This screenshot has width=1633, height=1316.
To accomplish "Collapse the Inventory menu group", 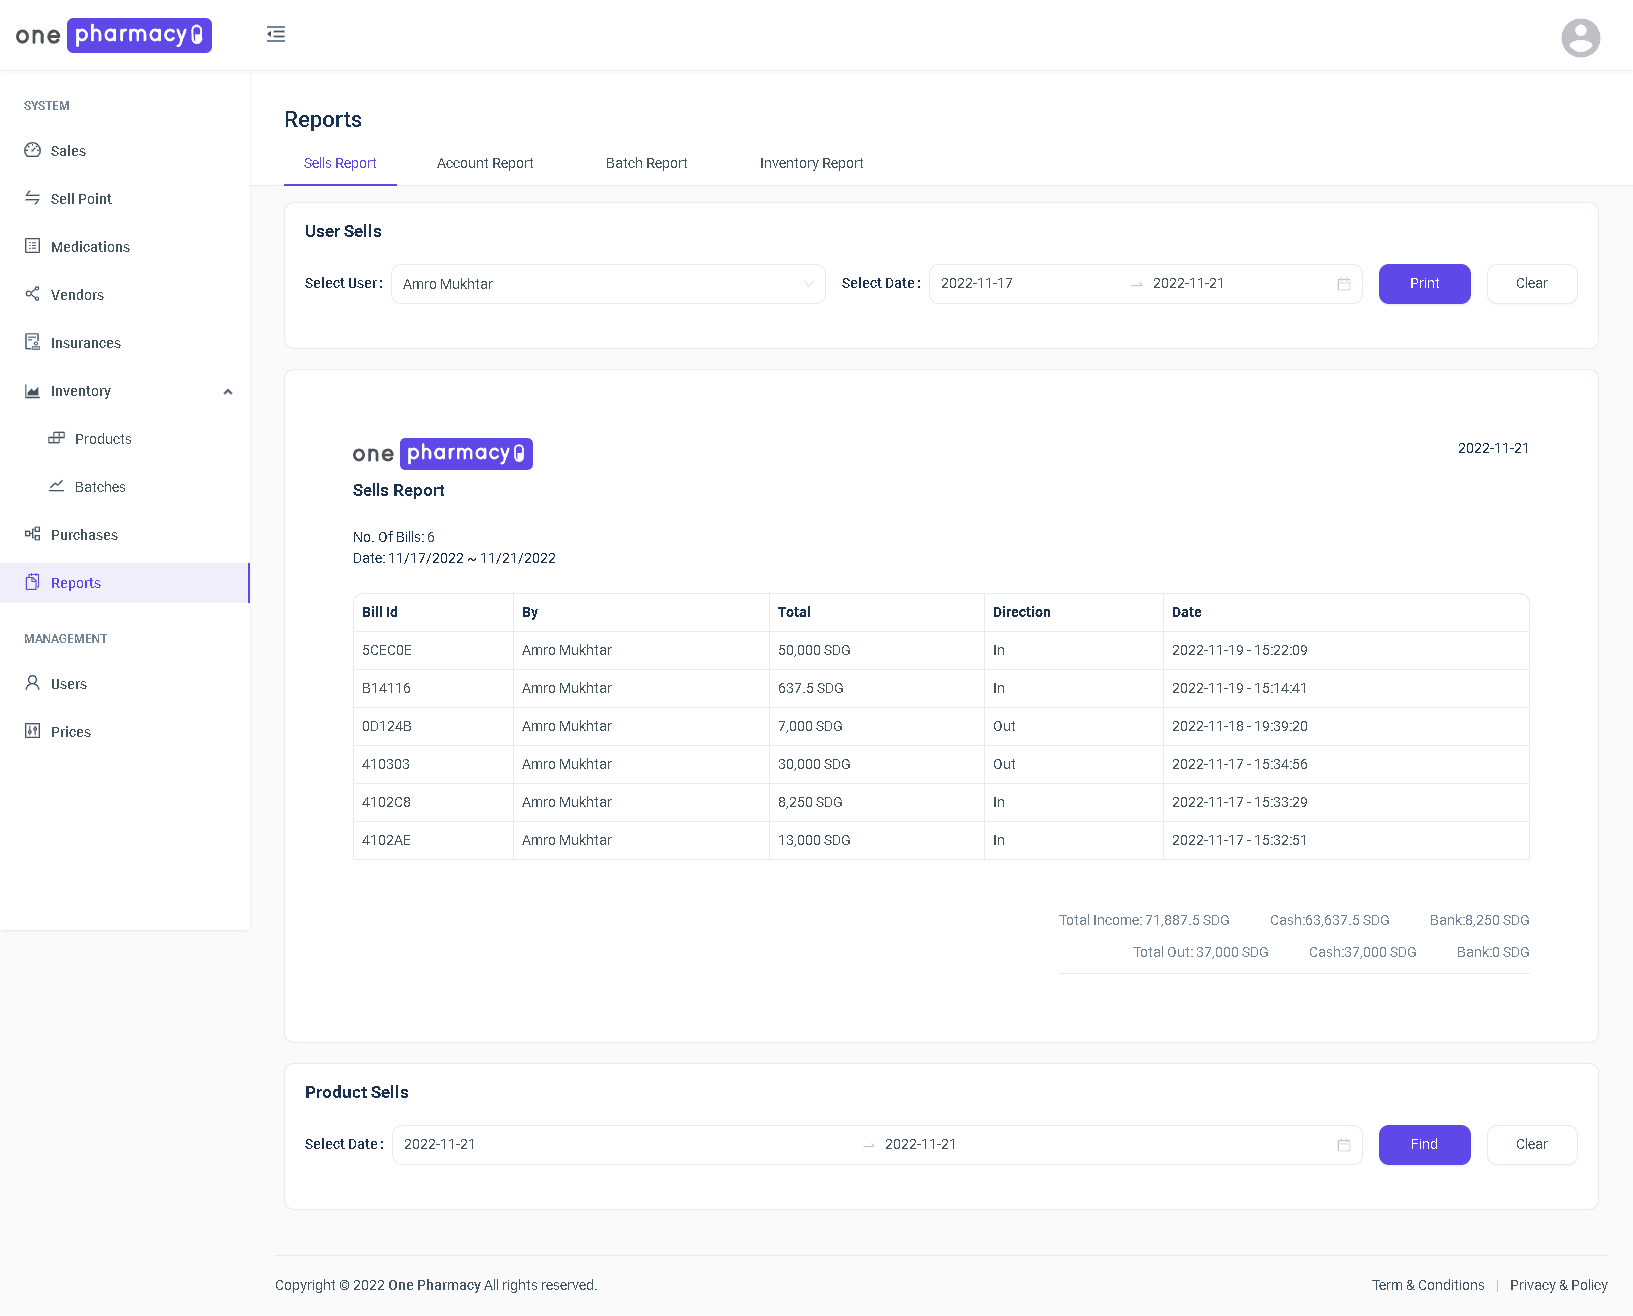I will coord(228,391).
